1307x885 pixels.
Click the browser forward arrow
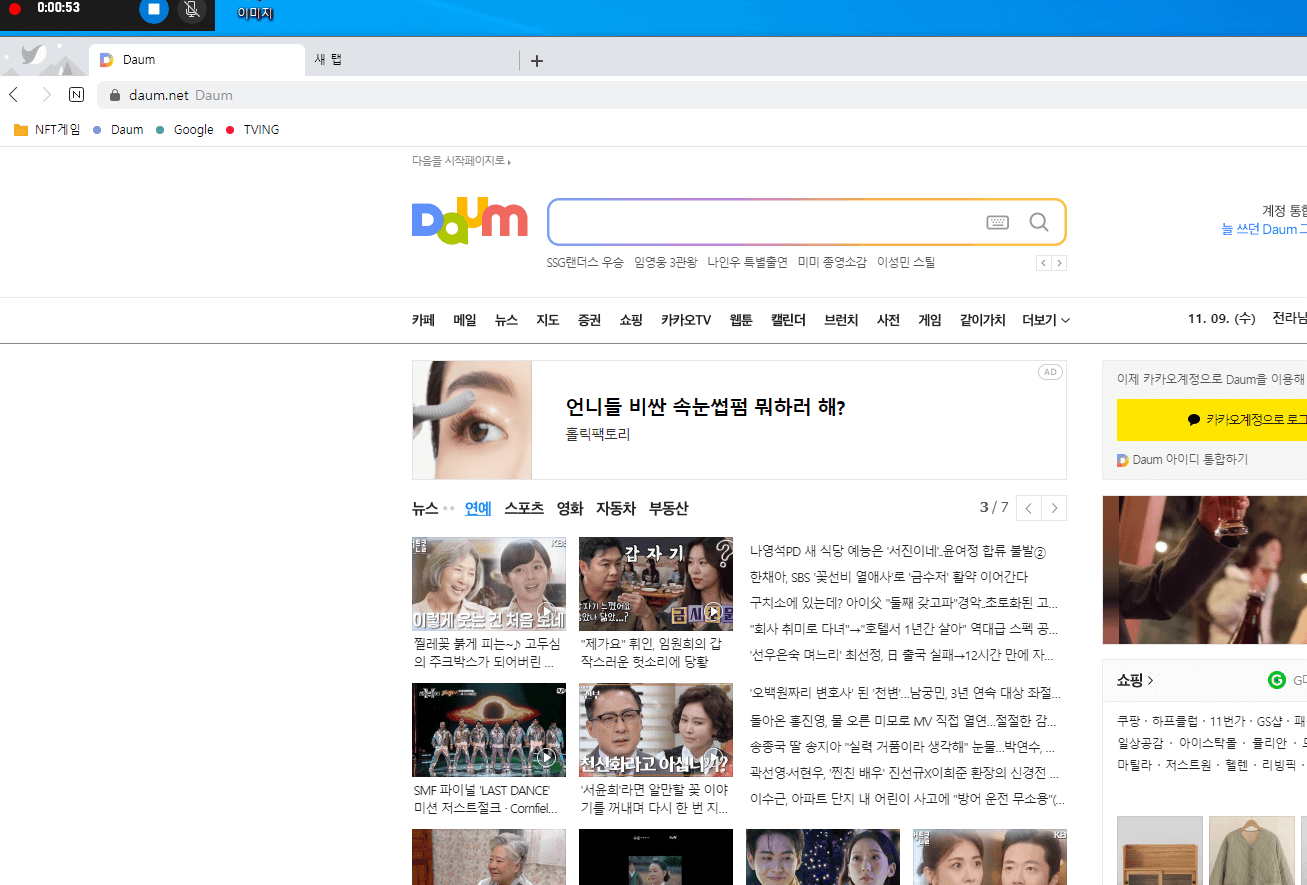(46, 95)
